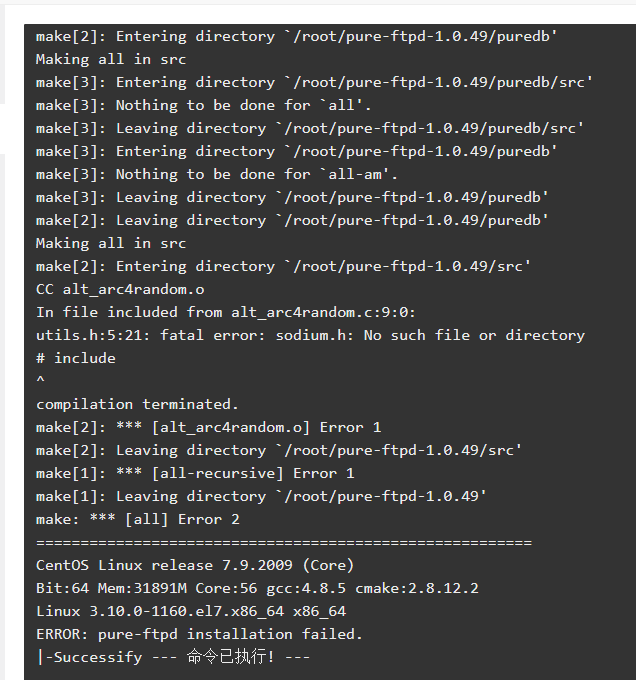The image size is (636, 680).
Task: Click 'ERROR: pure-ftpd installation failed.' text
Action: (x=199, y=634)
